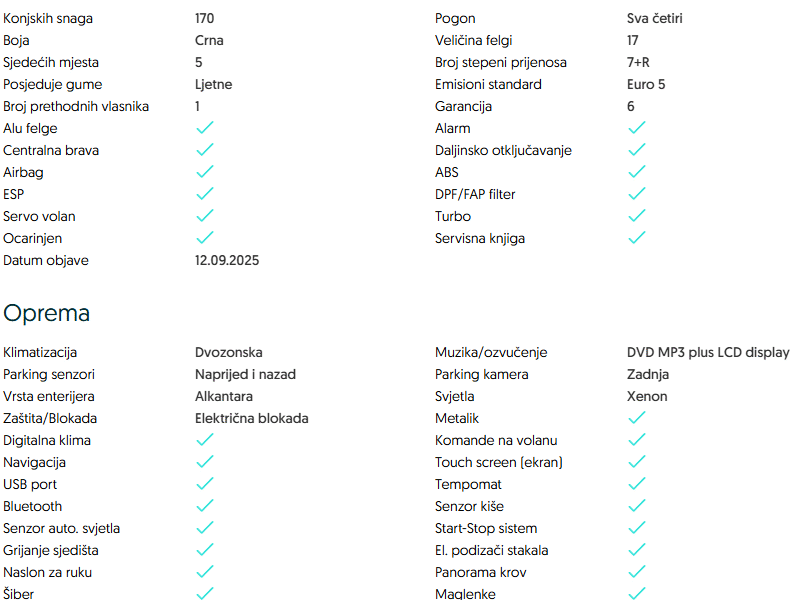Click the checkmark next to Alu felge

click(205, 128)
